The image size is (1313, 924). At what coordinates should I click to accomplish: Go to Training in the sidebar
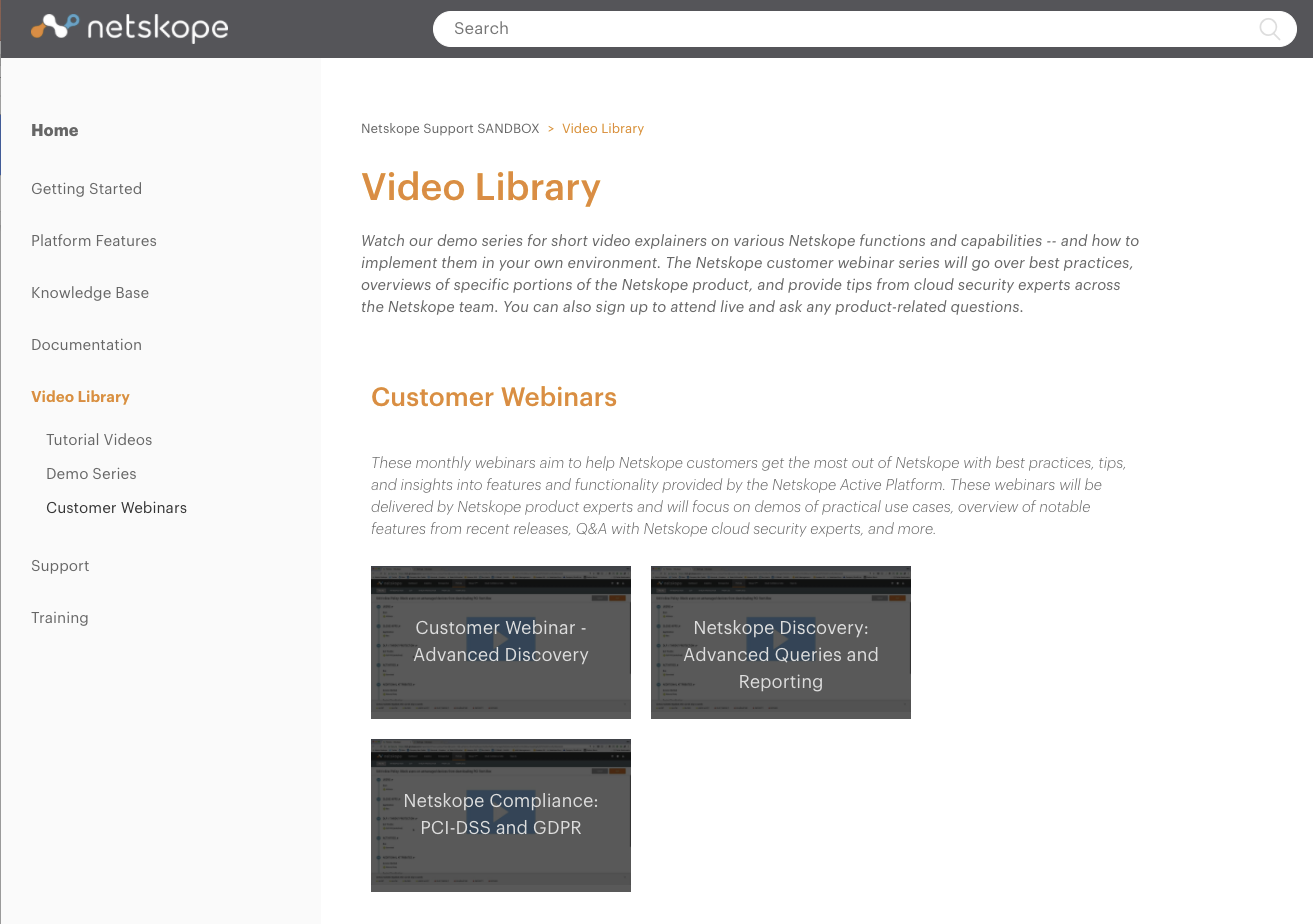tap(60, 618)
